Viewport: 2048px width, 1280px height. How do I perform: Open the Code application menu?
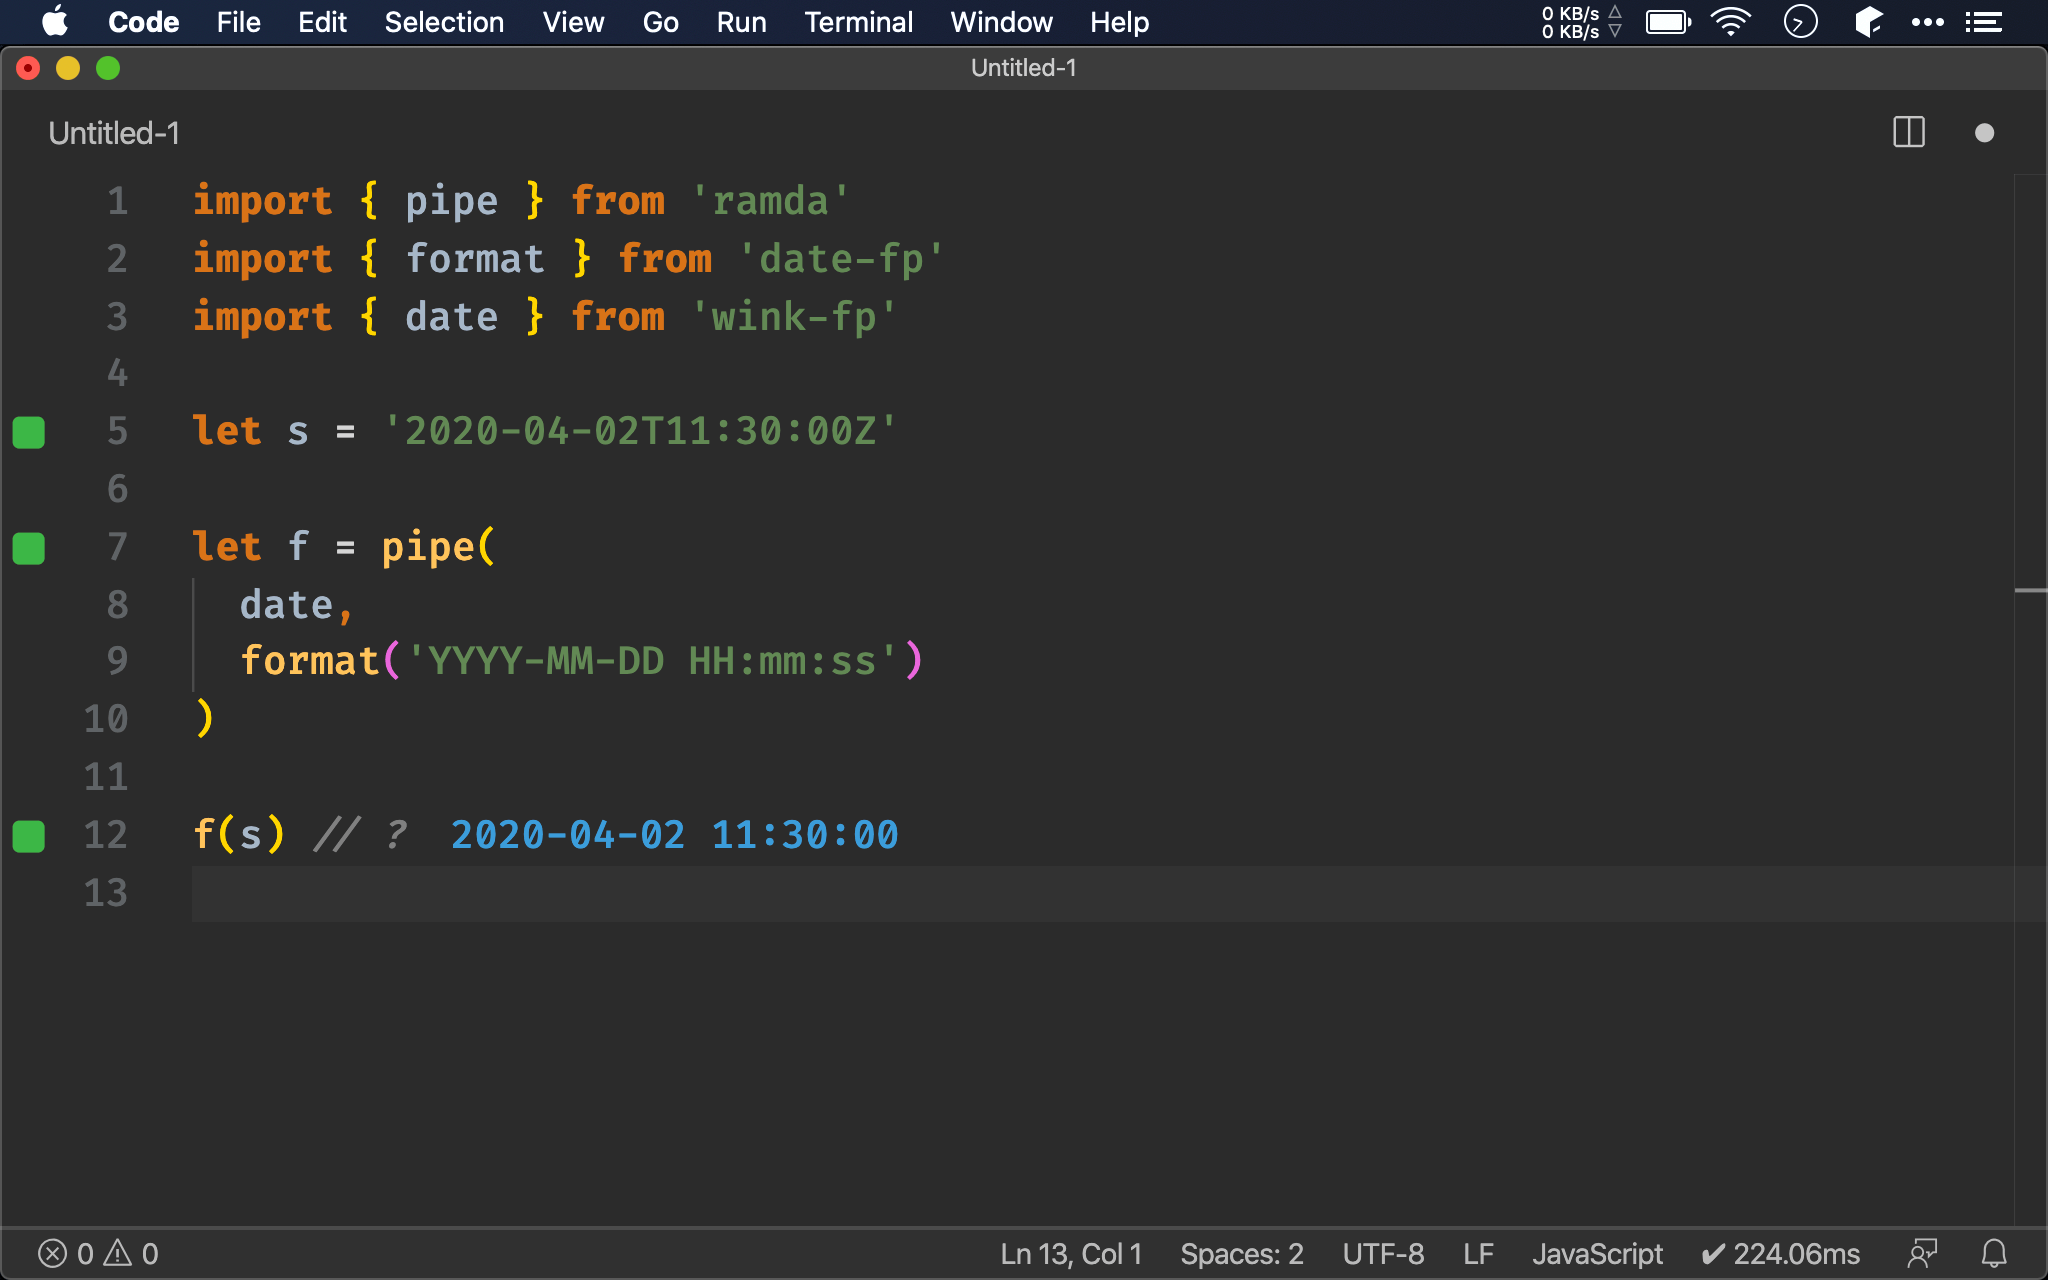click(x=143, y=22)
